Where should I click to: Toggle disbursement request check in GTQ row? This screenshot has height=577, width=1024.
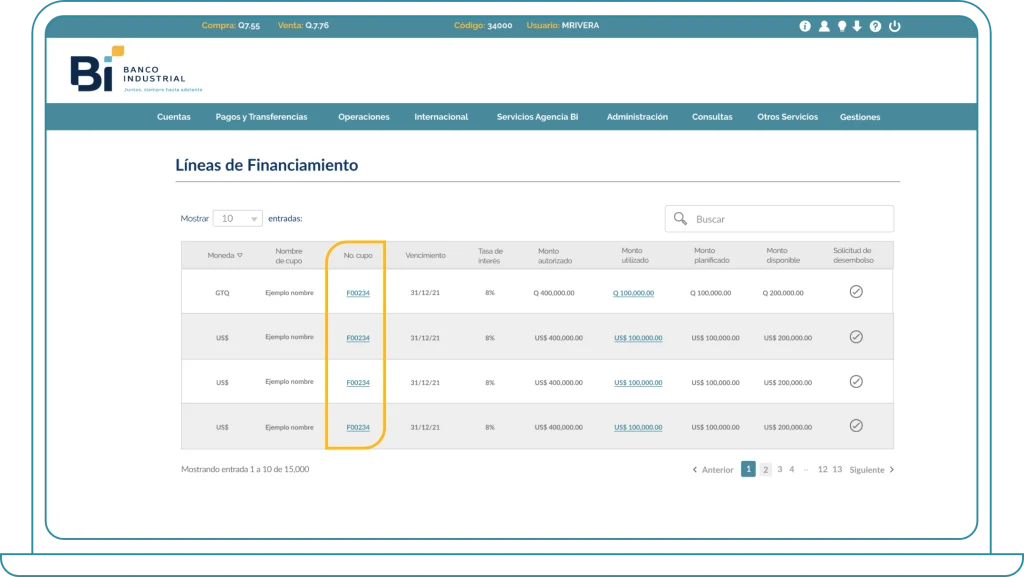click(x=856, y=292)
